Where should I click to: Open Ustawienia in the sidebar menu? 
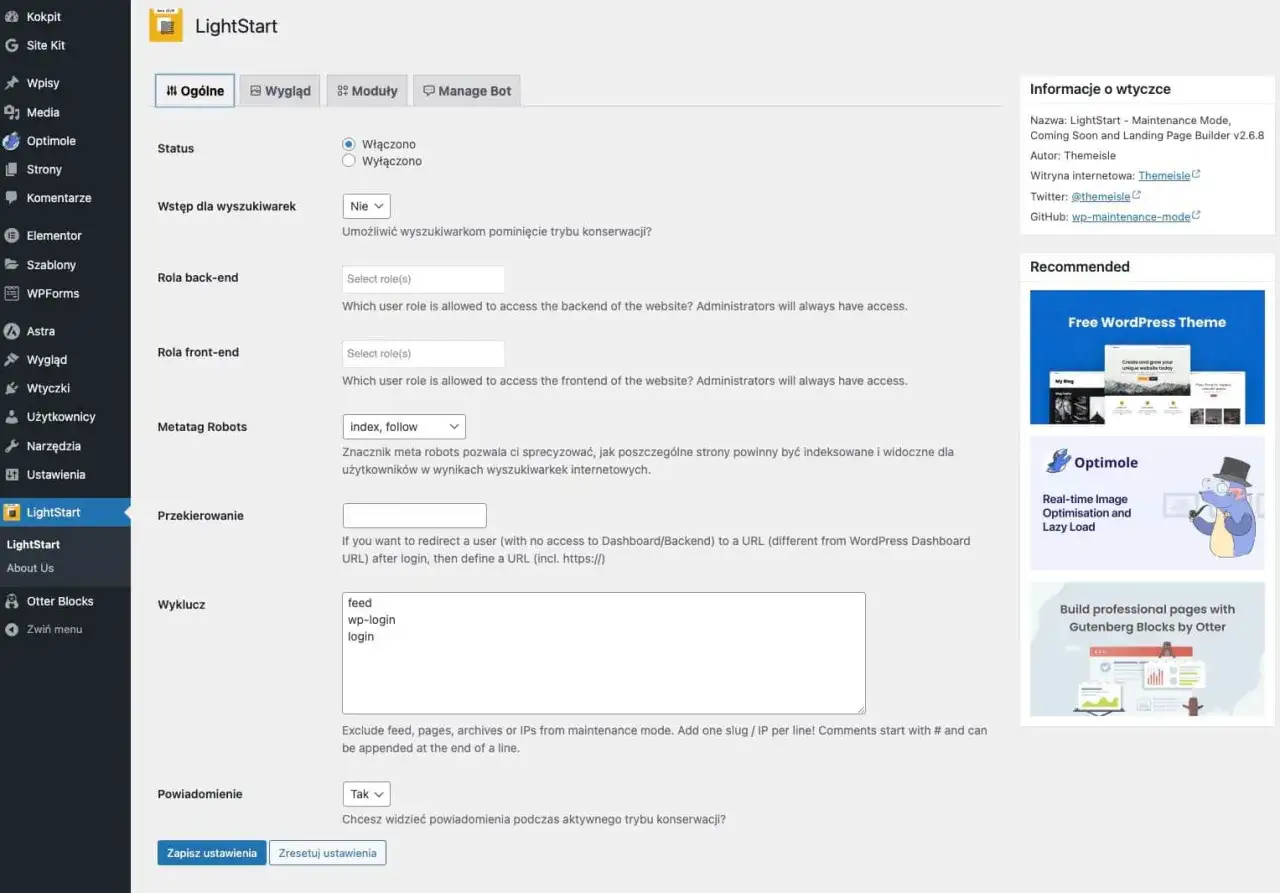65,475
